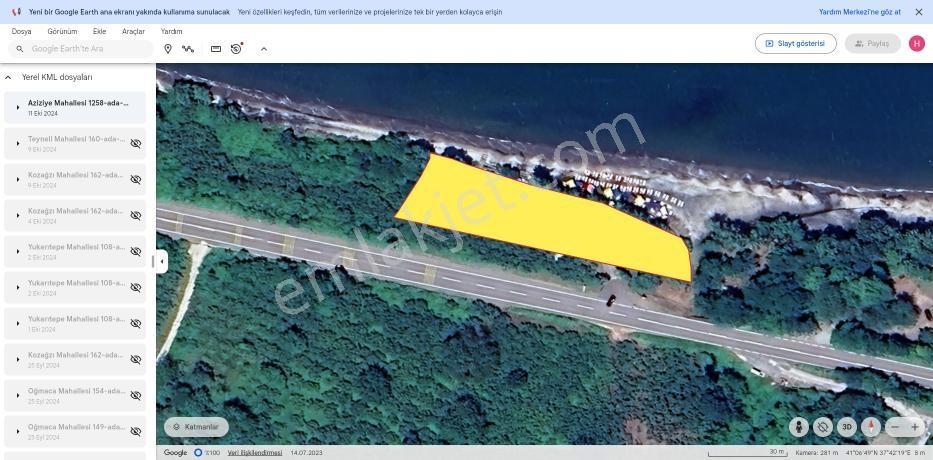Show the Teyneli Mahallesi 160-ada KML layer
This screenshot has height=460, width=933.
[x=136, y=143]
